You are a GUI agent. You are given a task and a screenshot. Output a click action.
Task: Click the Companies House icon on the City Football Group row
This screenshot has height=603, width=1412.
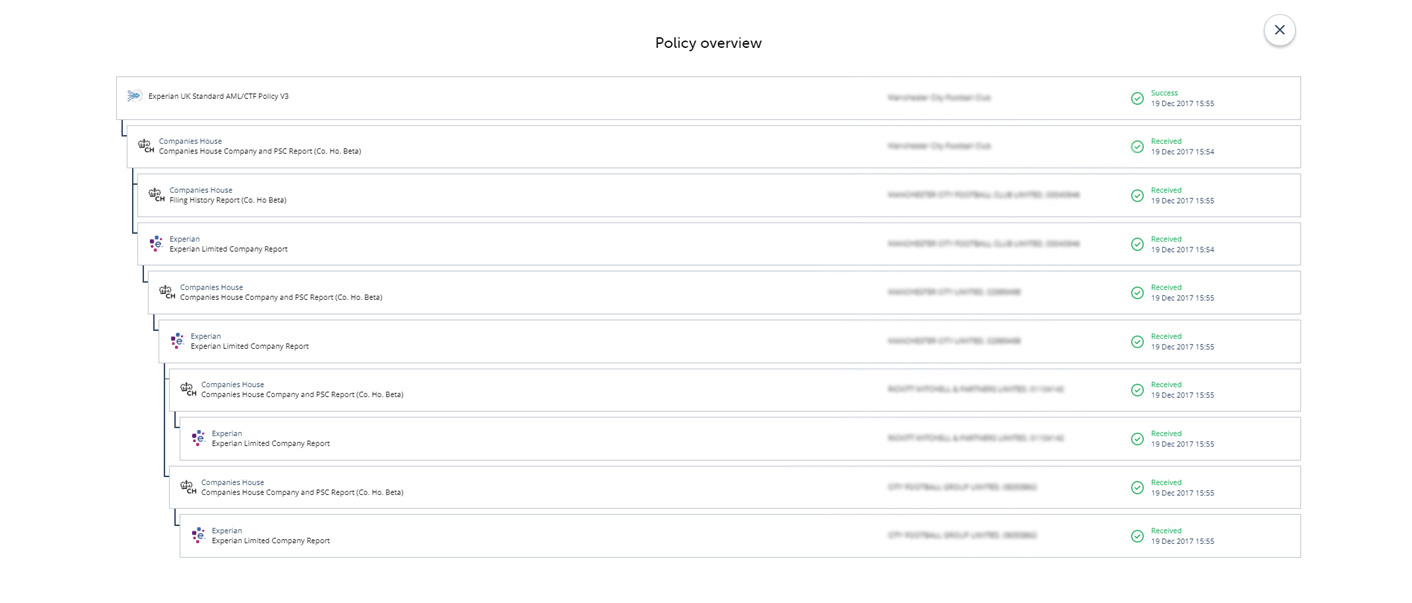[188, 487]
